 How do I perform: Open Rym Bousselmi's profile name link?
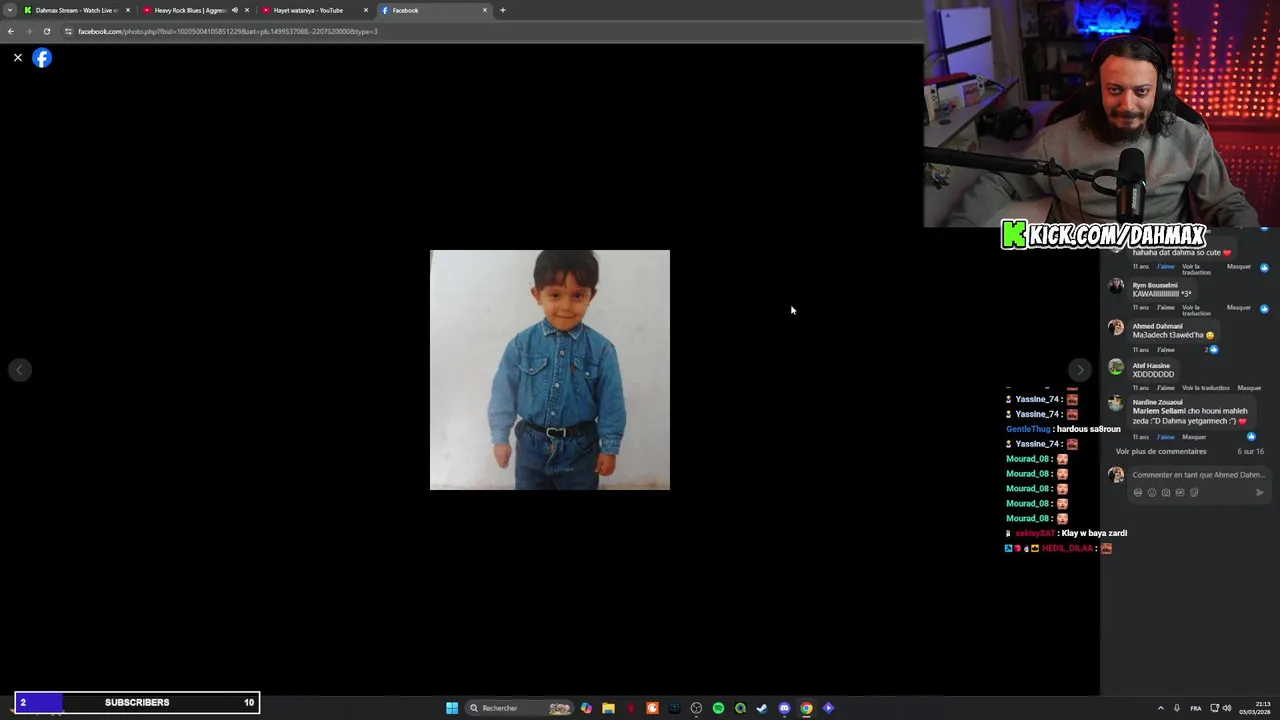[1155, 285]
